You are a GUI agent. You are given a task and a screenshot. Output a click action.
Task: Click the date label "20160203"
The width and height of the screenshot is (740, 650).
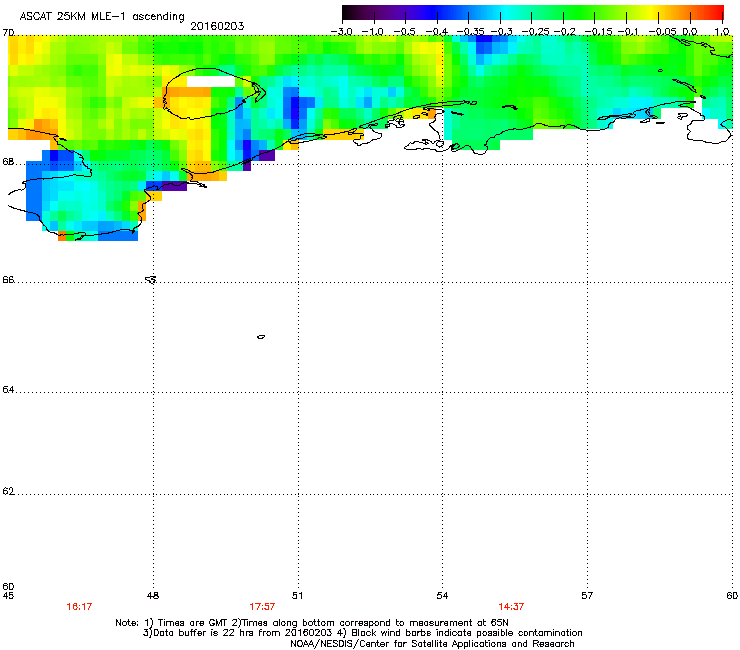click(217, 26)
